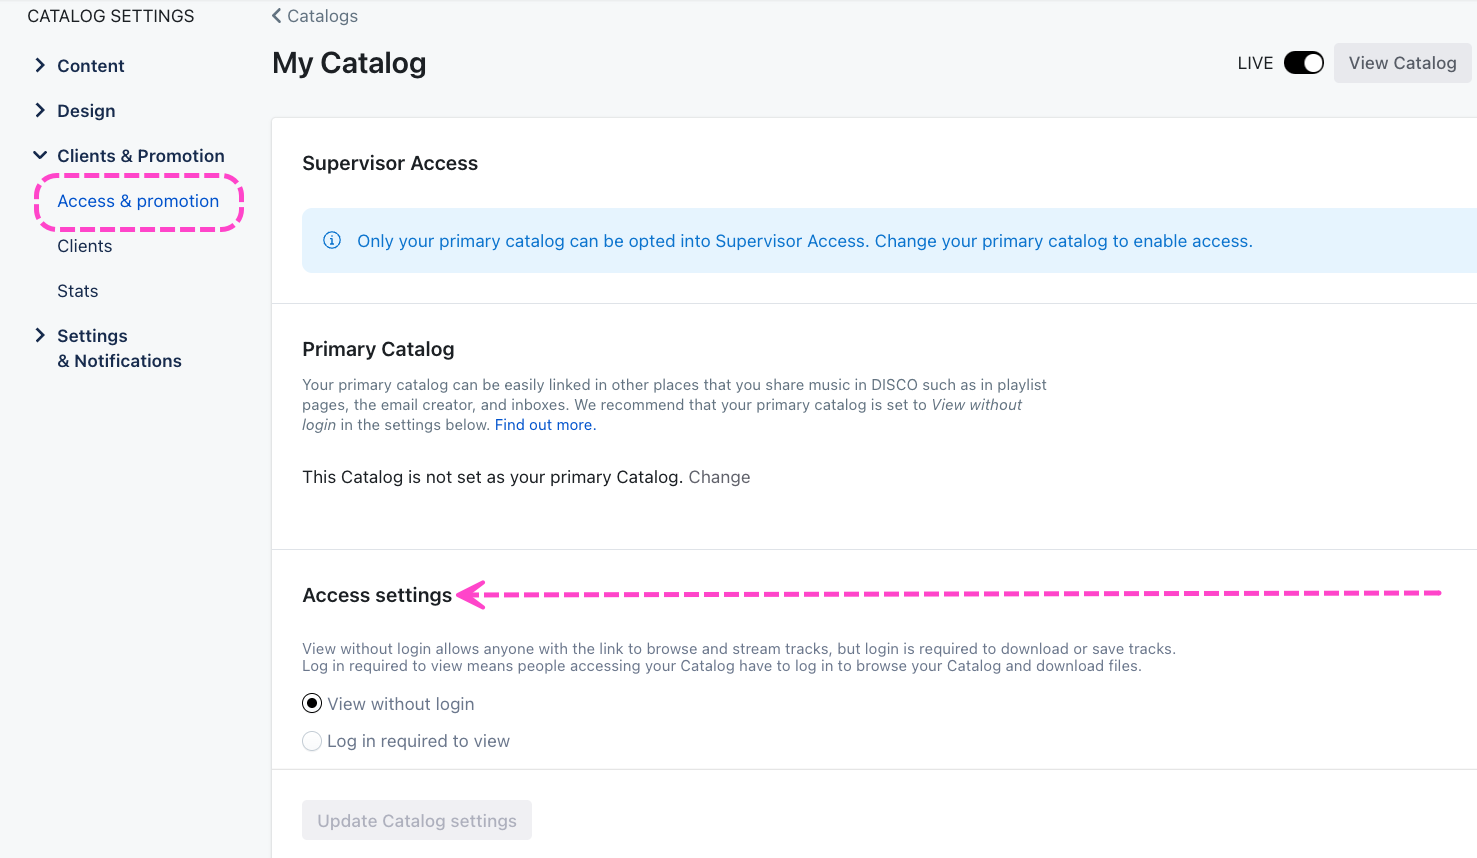Screen dimensions: 1477x858
Task: Click Change to set primary catalog
Action: [719, 477]
